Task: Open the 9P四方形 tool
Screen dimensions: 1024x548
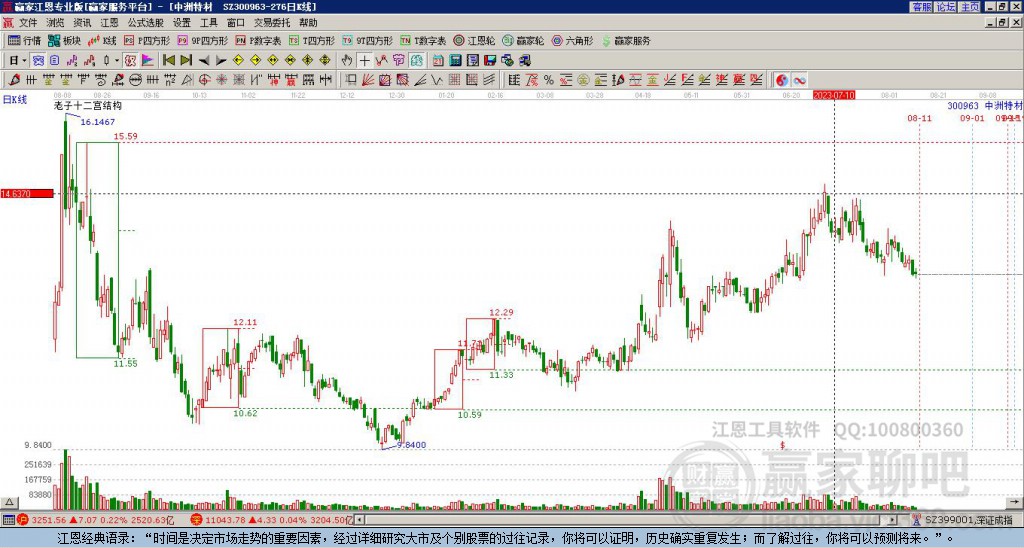Action: [x=202, y=40]
